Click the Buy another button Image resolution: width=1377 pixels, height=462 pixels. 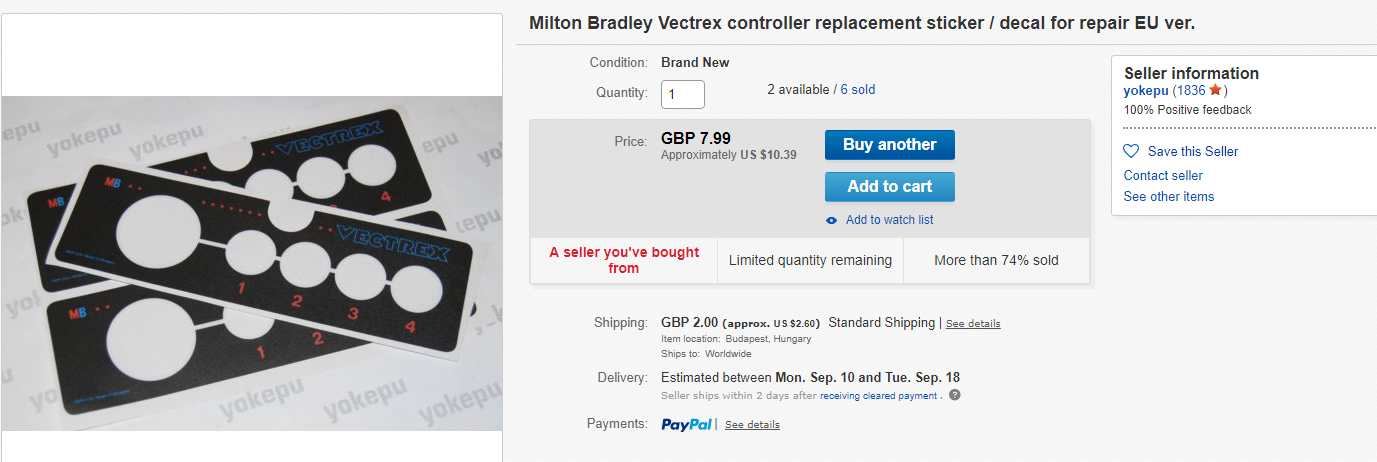889,145
